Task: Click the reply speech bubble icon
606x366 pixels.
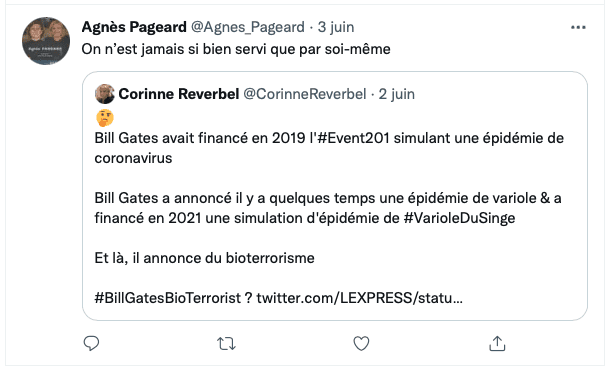Action: [x=92, y=343]
